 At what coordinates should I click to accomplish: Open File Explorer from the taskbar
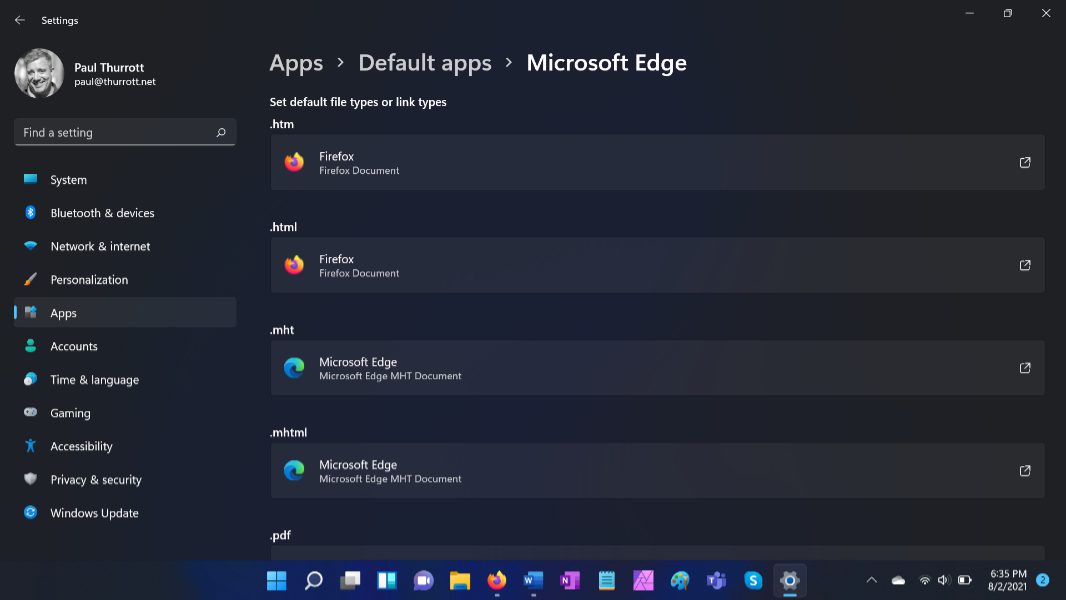pyautogui.click(x=460, y=580)
